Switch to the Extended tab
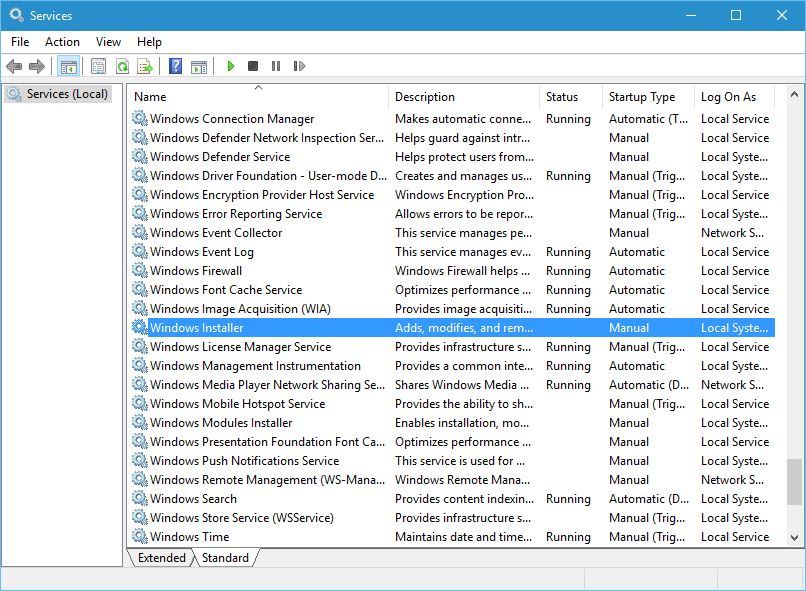 click(x=161, y=558)
